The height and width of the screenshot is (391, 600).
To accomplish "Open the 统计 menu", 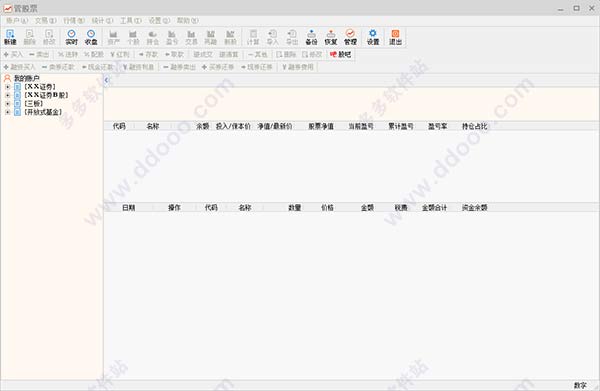I will coord(102,21).
